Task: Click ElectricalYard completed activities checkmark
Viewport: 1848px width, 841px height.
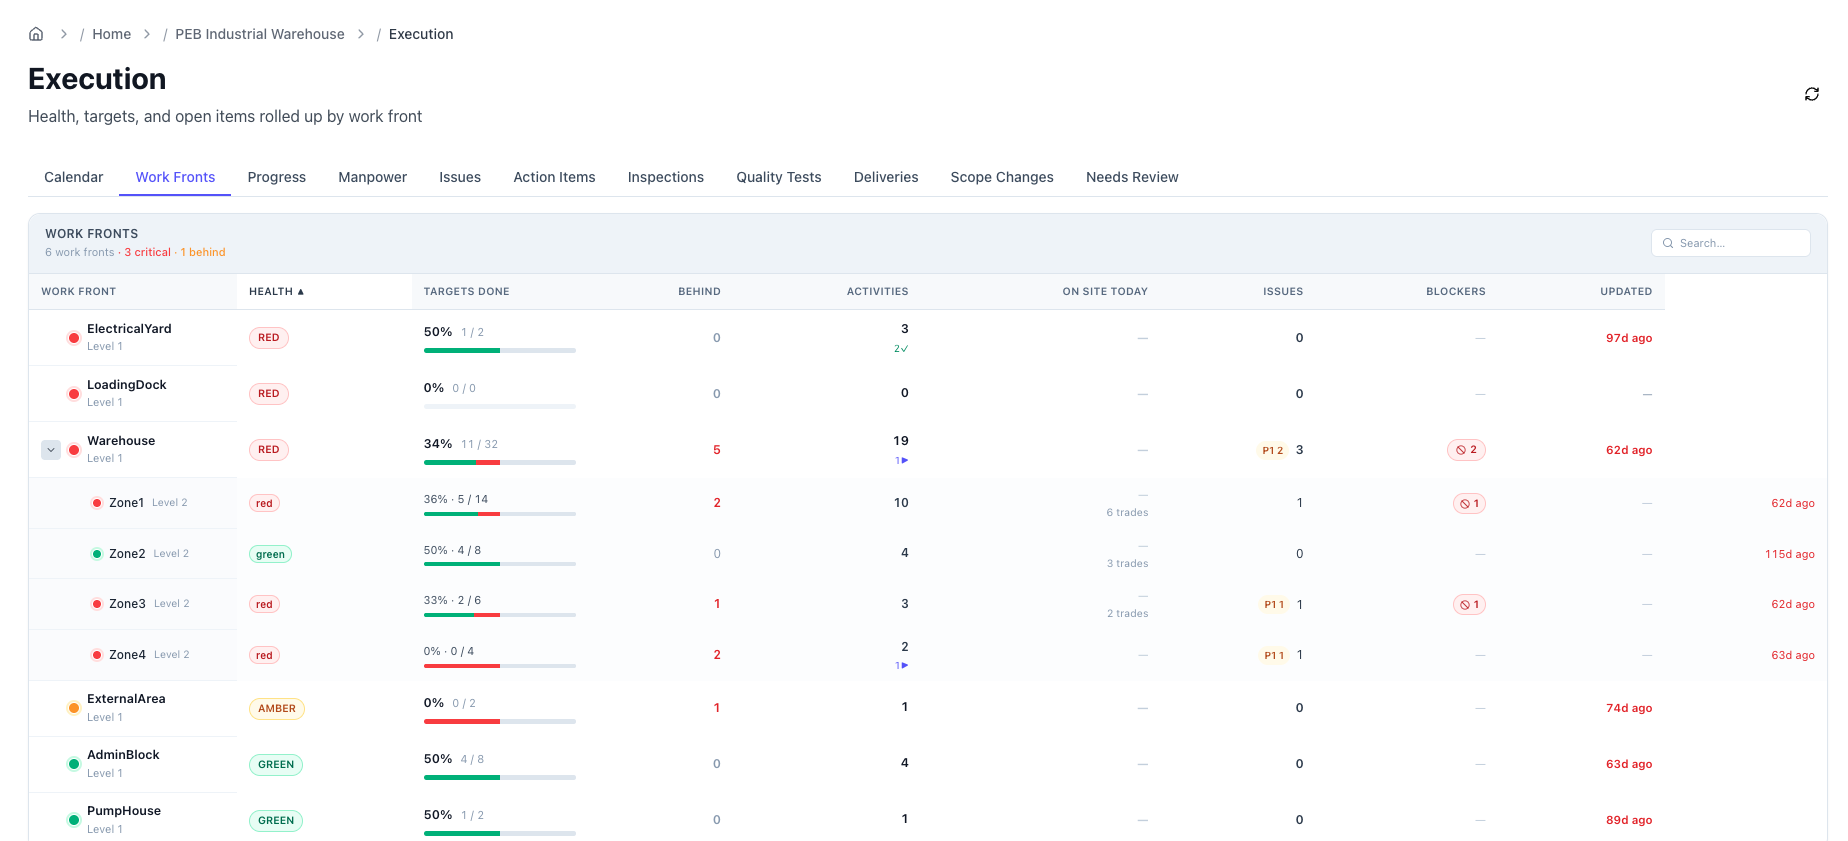Action: click(901, 349)
